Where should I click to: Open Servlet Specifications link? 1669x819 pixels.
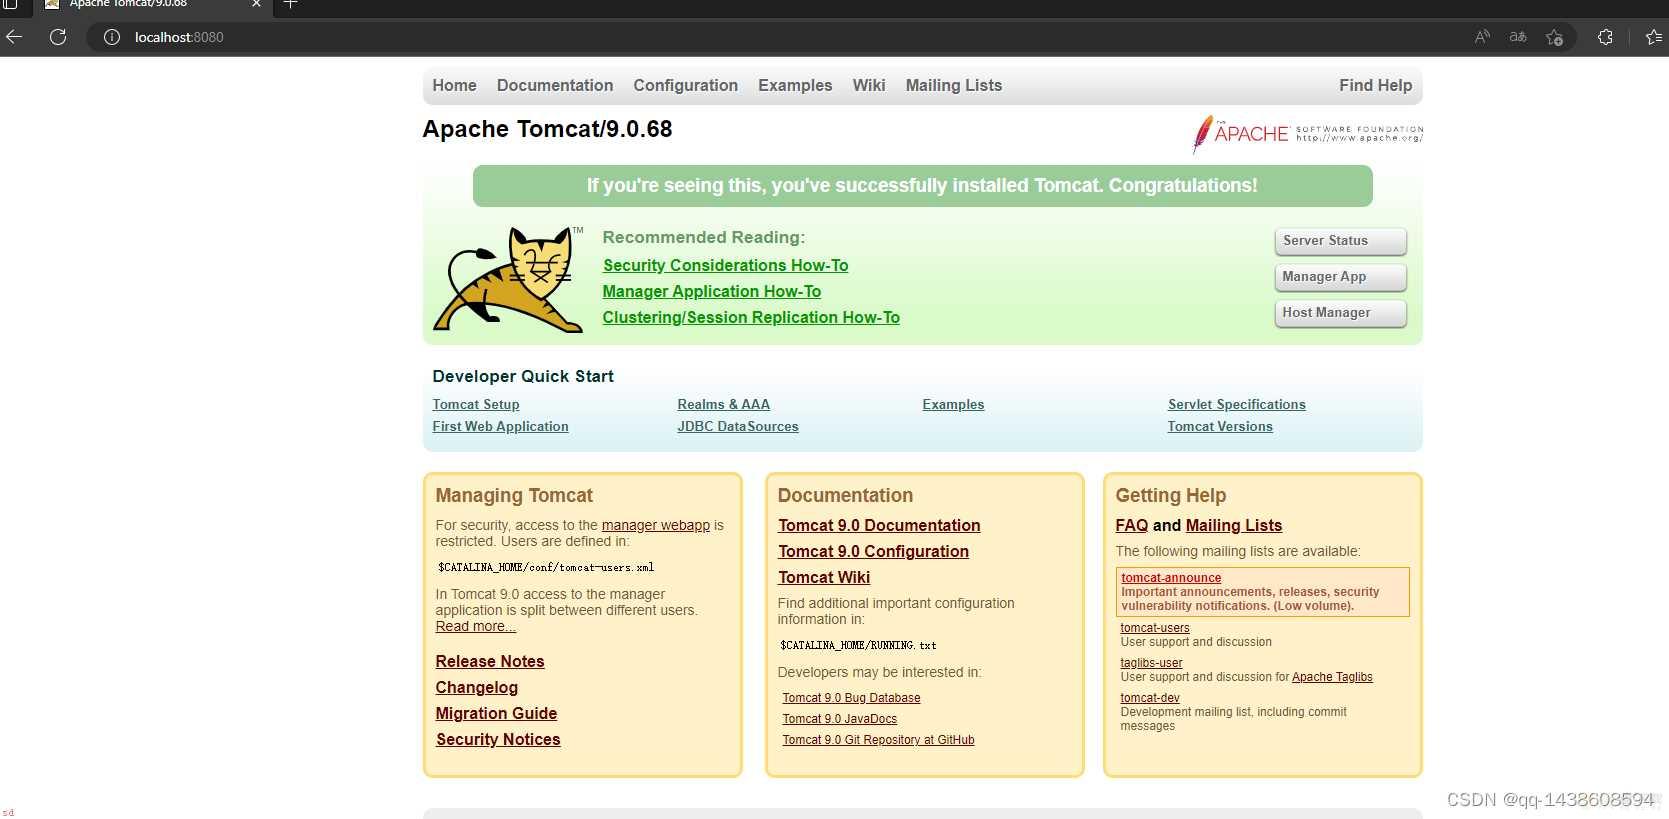pyautogui.click(x=1236, y=404)
